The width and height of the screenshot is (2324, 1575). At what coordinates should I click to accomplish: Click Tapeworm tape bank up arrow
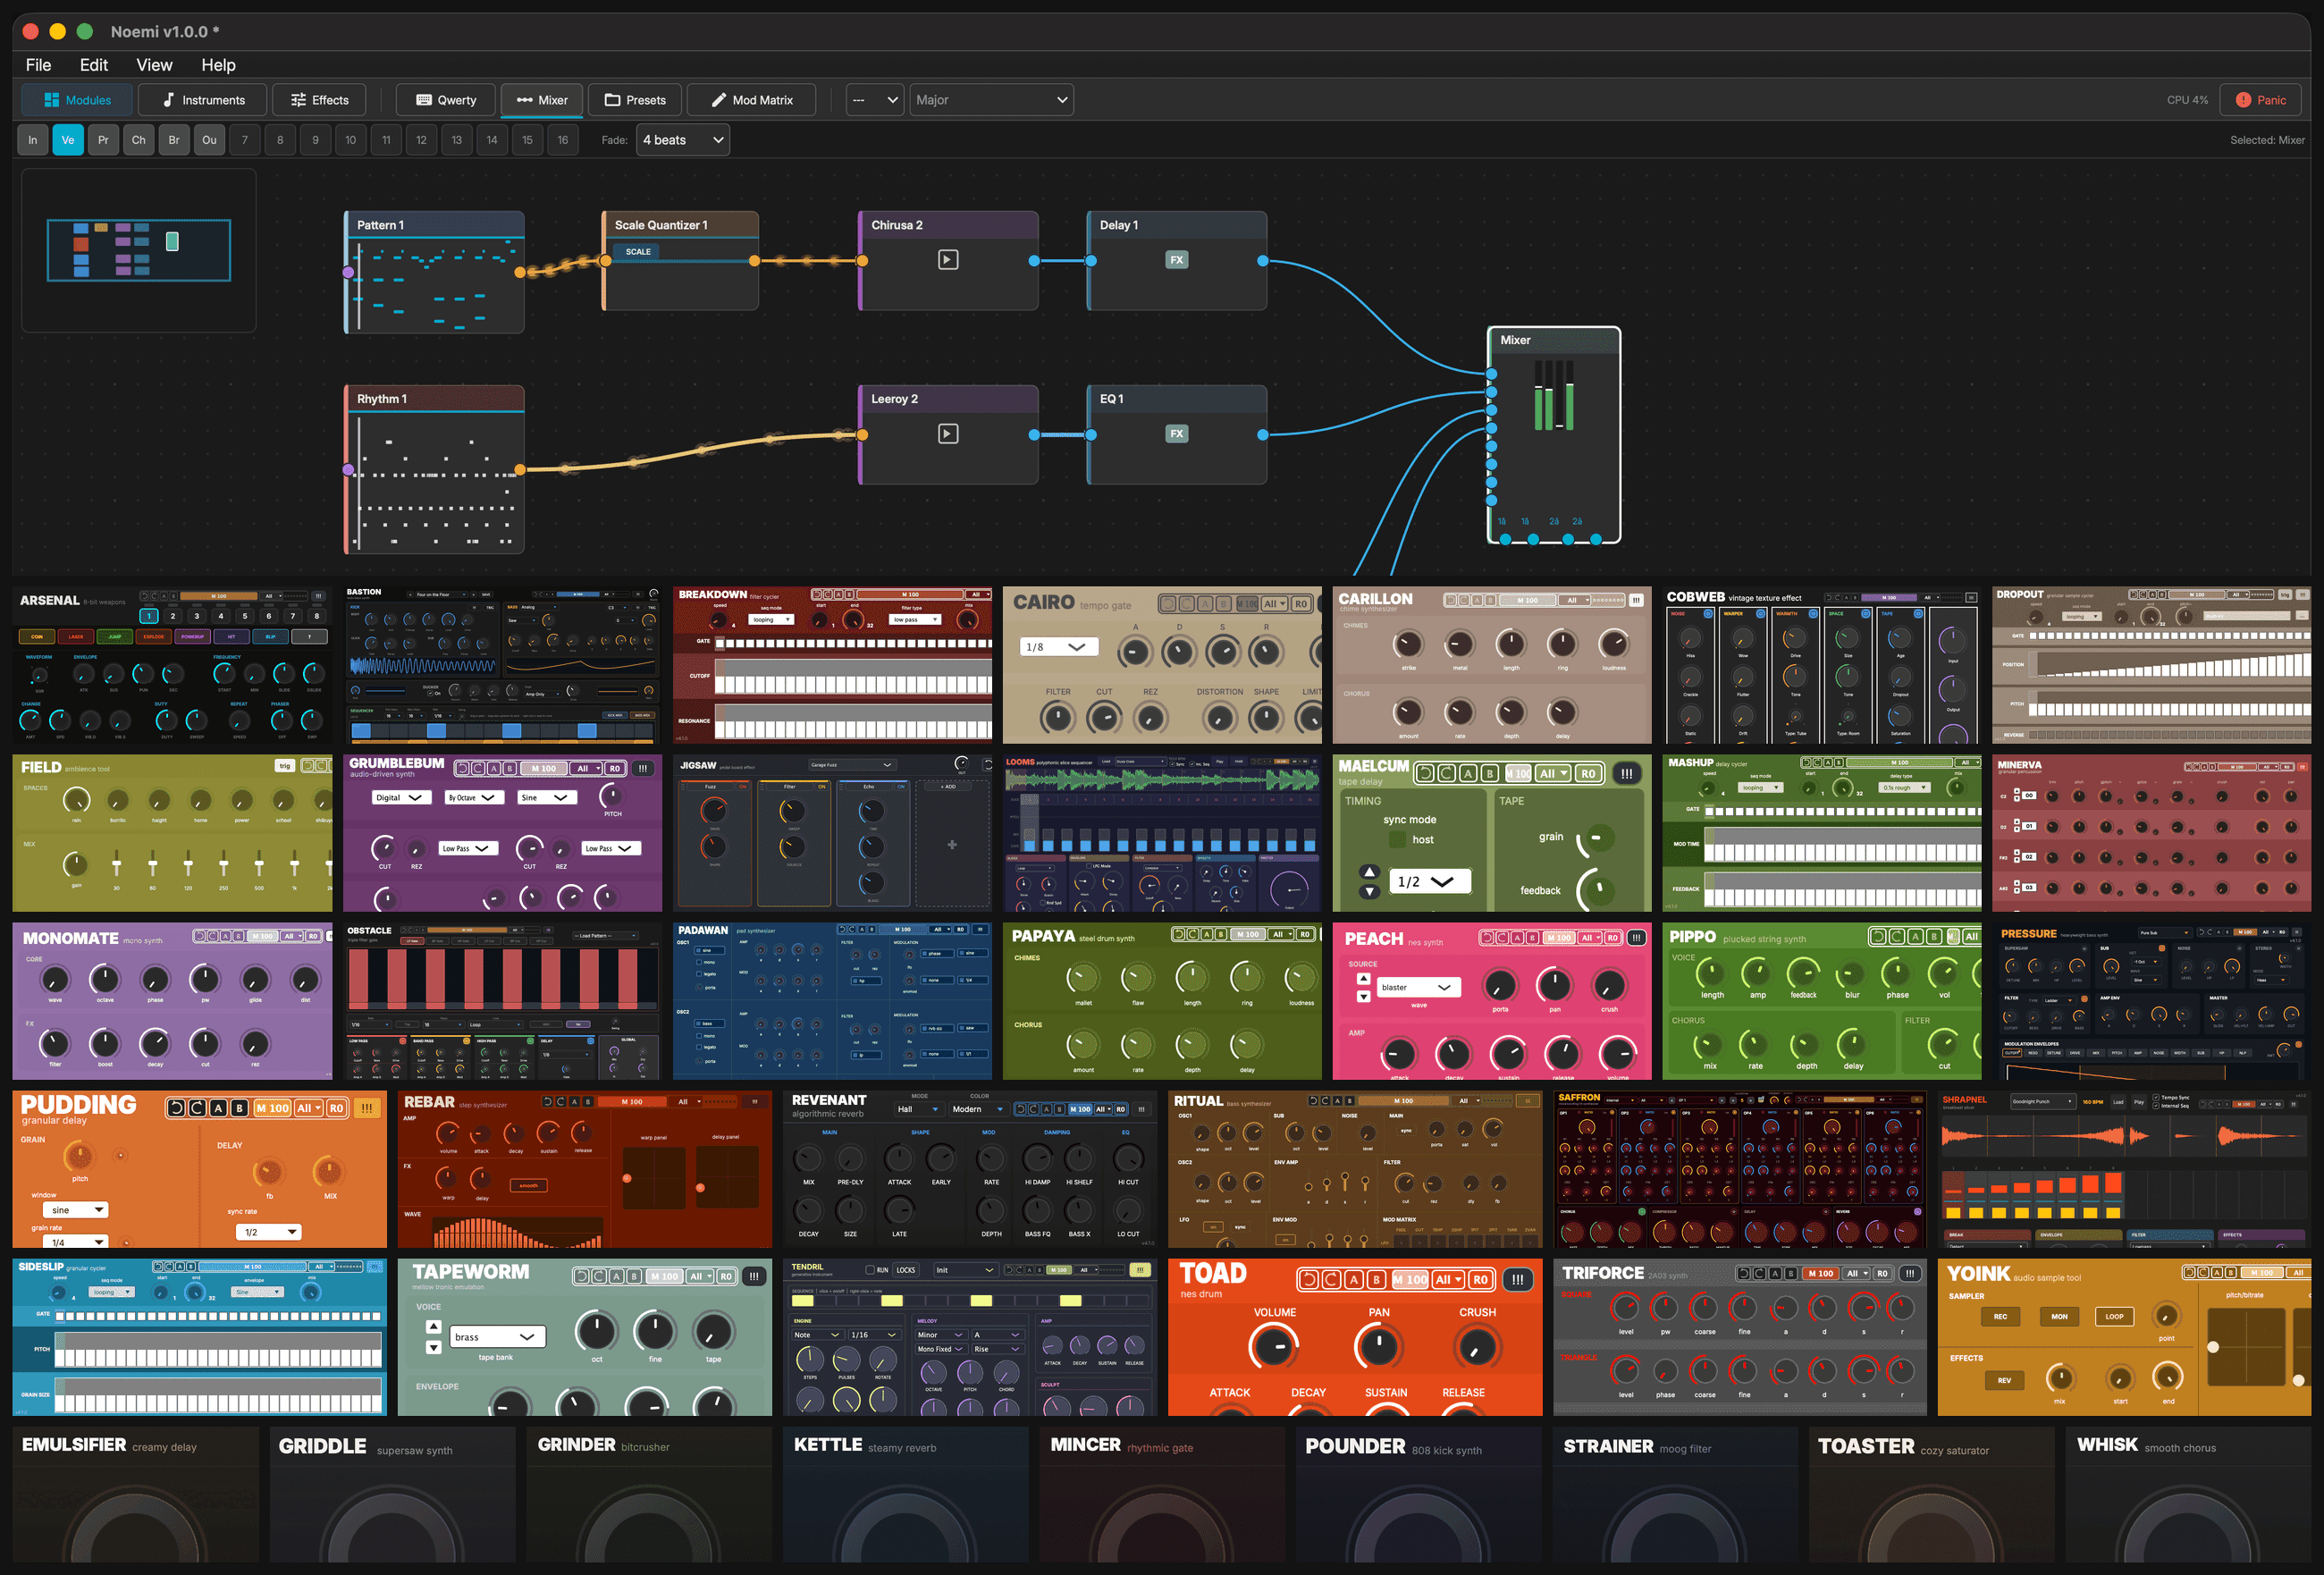pos(434,1327)
